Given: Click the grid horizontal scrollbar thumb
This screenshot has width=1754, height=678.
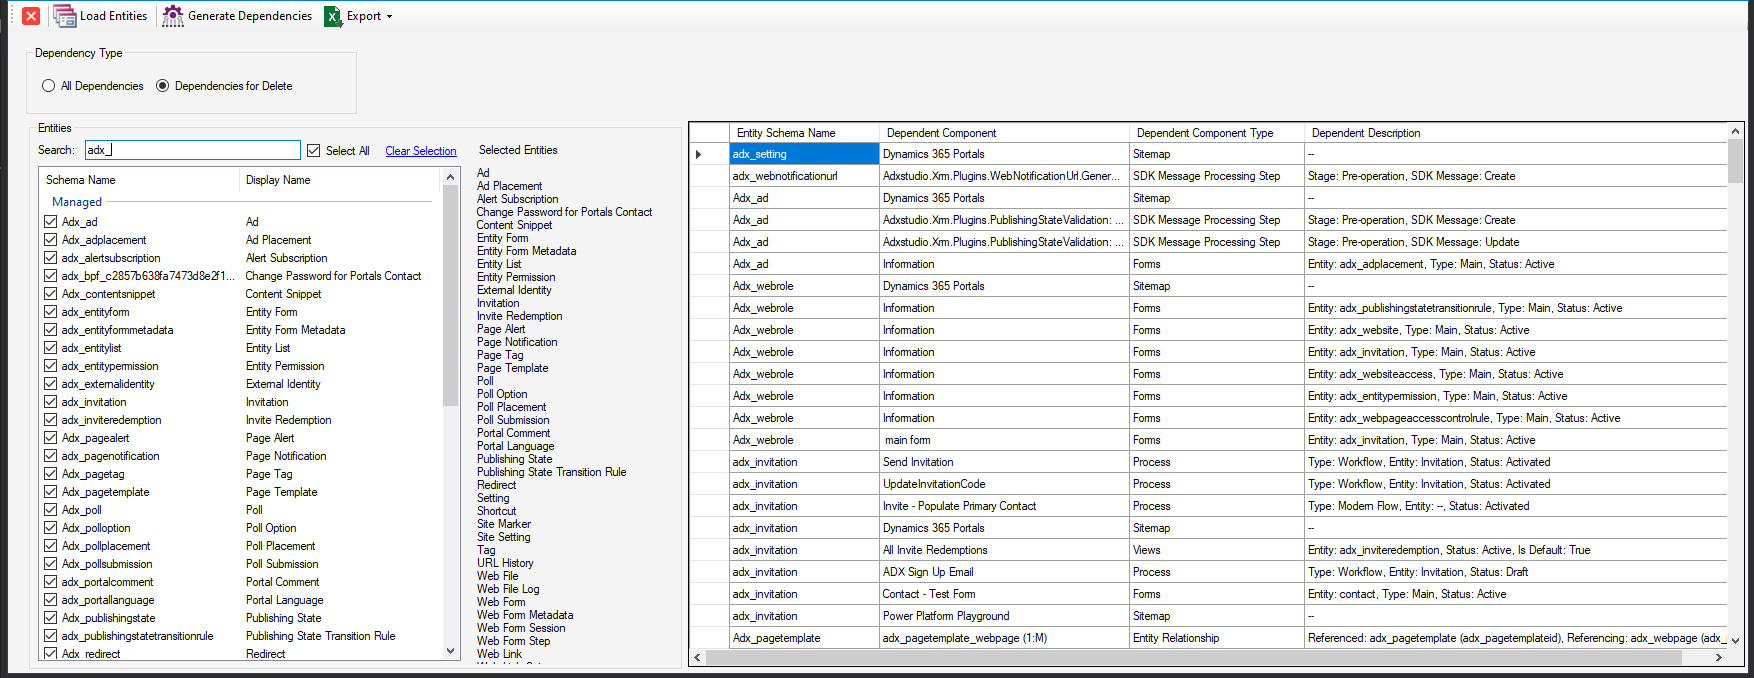Looking at the screenshot, I should pyautogui.click(x=1194, y=657).
